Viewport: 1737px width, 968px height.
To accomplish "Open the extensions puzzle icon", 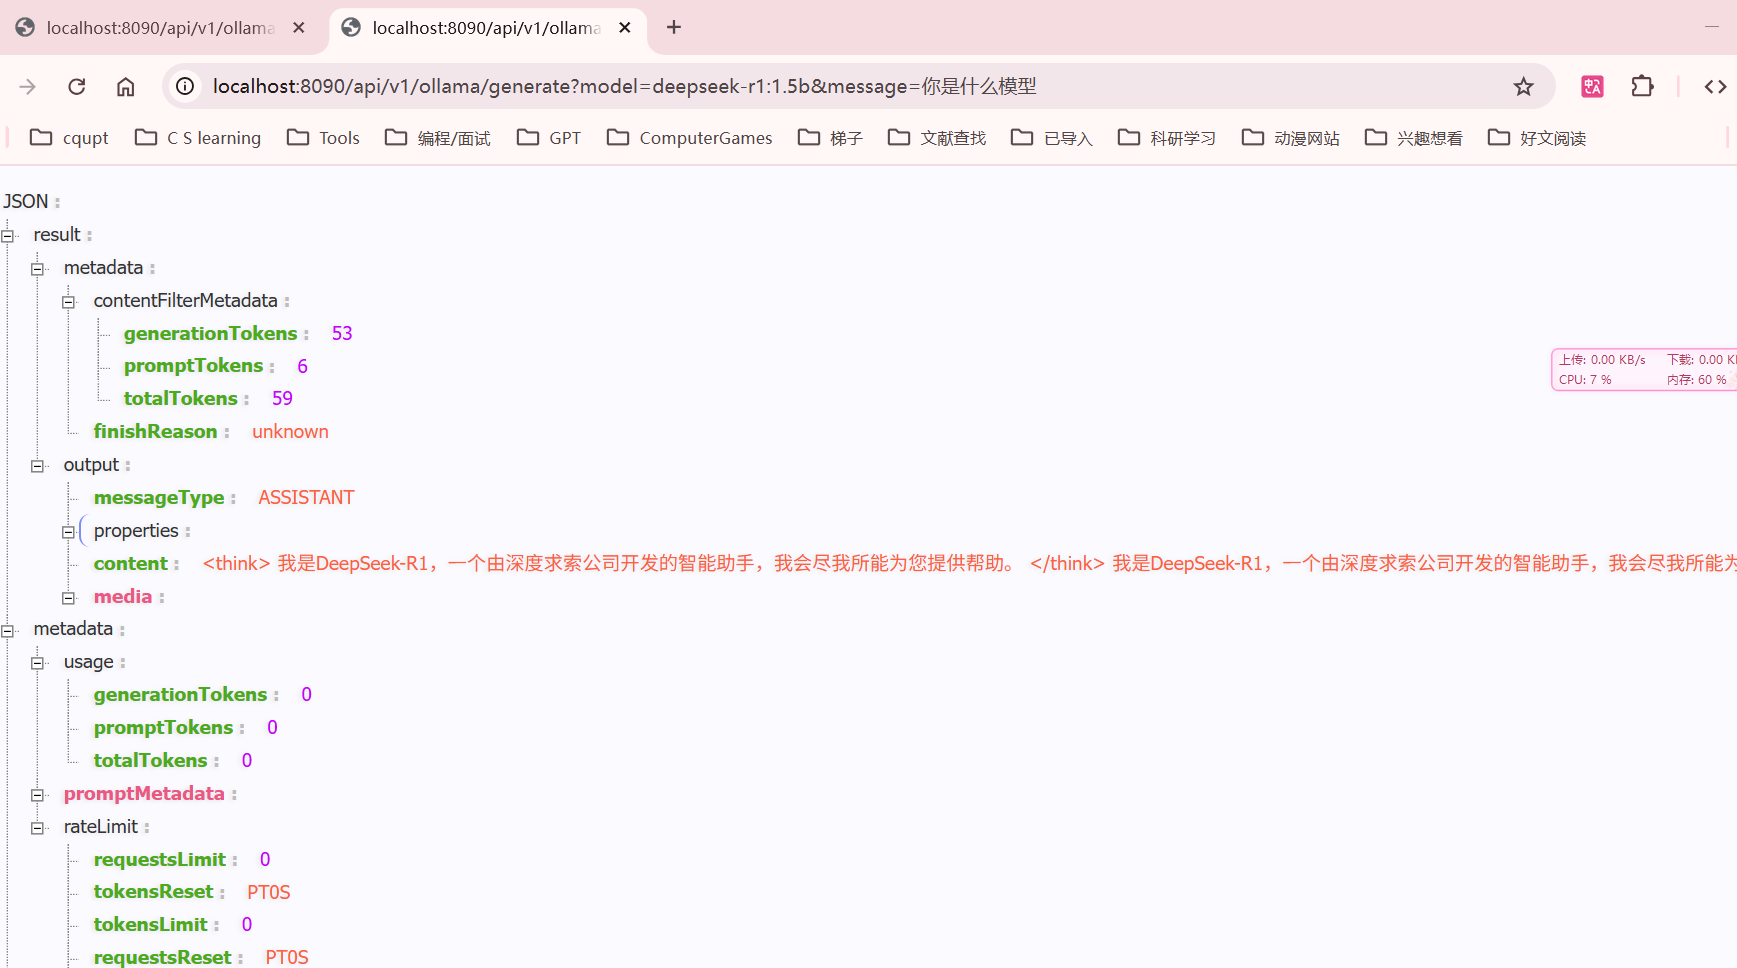I will 1642,87.
